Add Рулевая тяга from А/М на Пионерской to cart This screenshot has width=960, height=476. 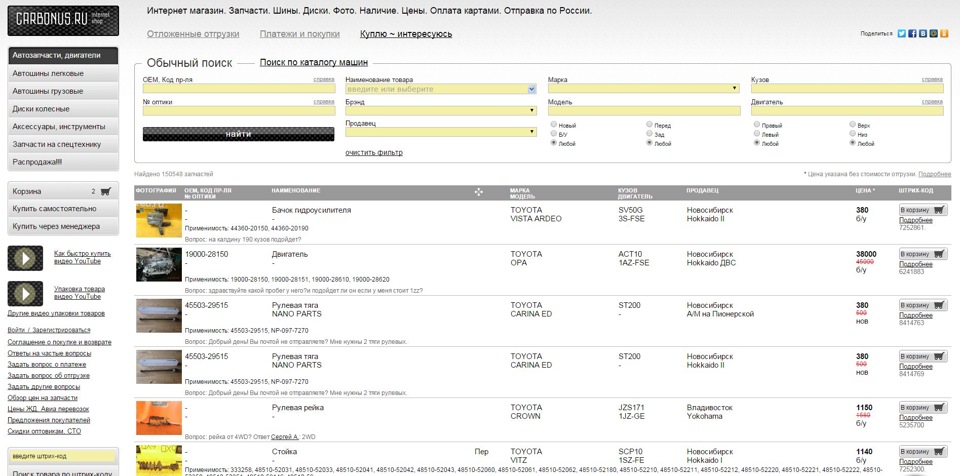pyautogui.click(x=923, y=305)
